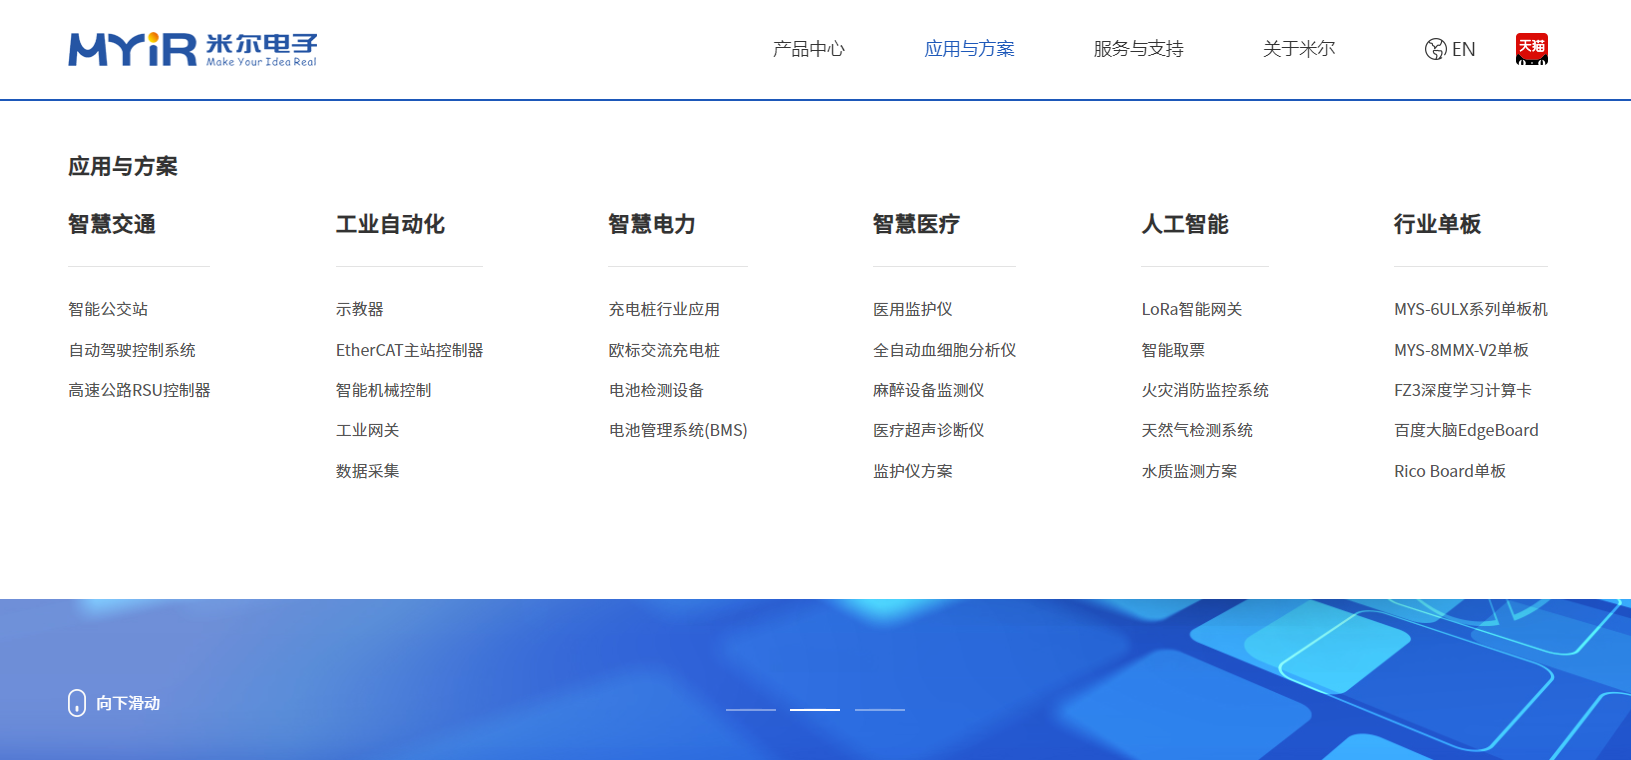Screen dimensions: 1631x760
Task: Click the scroll-down mouse icon
Action: pos(77,703)
